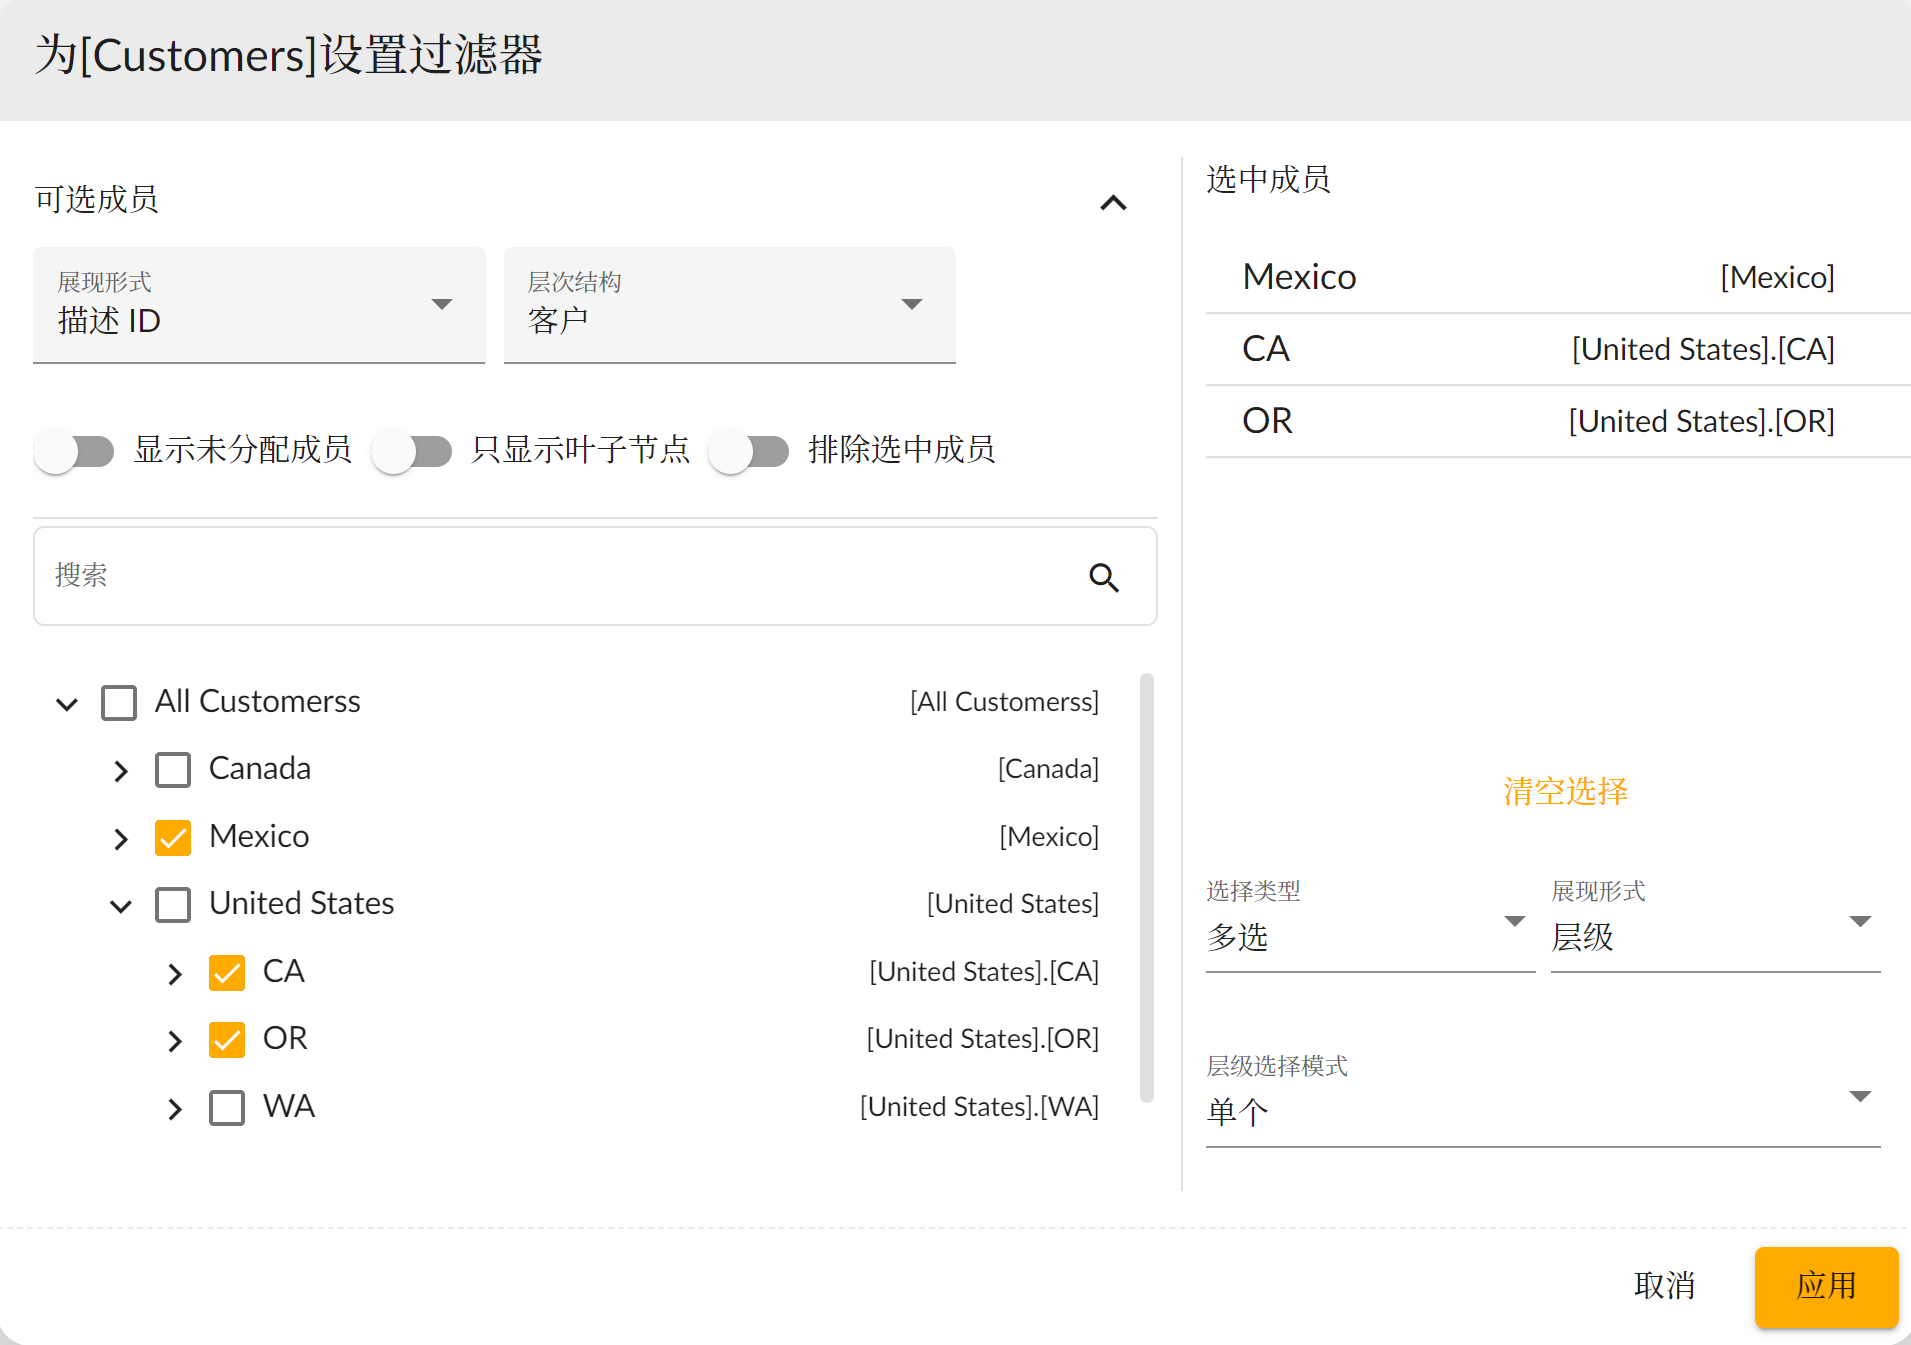Screen dimensions: 1911x1345
Task: Click the [Canada] ID text
Action: click(1048, 768)
